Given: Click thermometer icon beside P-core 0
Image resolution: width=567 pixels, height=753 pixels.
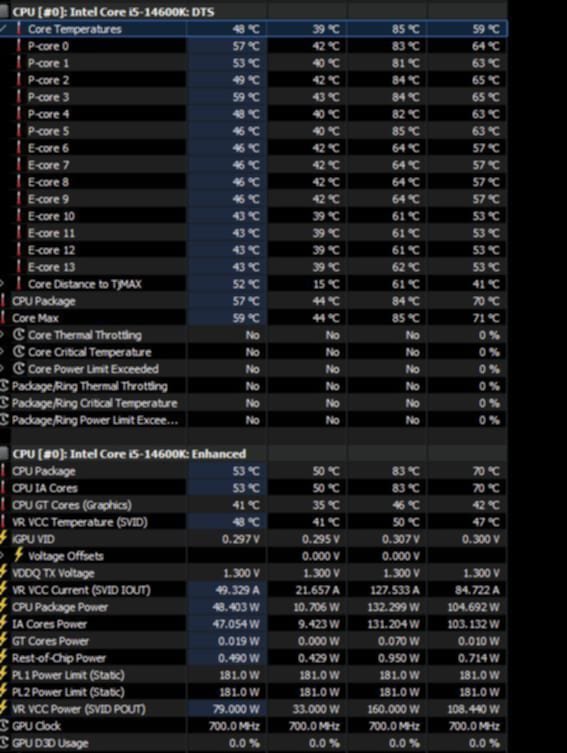Looking at the screenshot, I should (x=19, y=46).
